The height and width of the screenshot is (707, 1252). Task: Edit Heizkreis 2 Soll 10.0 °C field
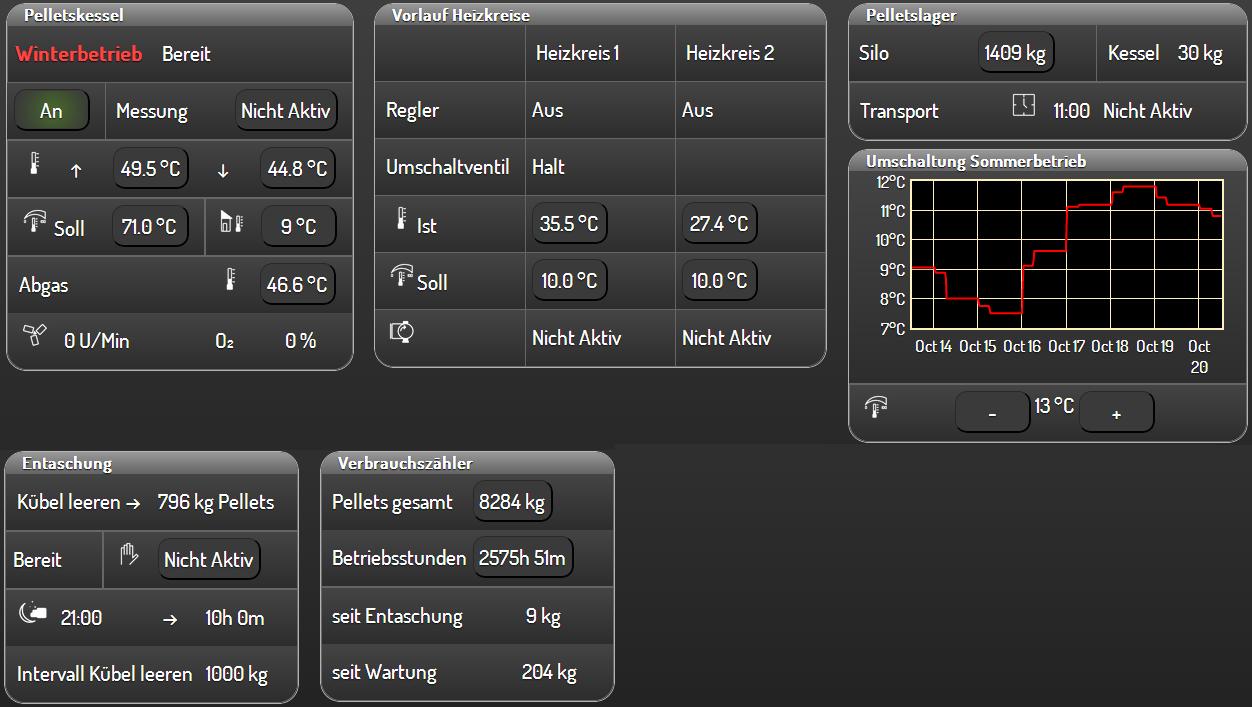click(x=719, y=281)
